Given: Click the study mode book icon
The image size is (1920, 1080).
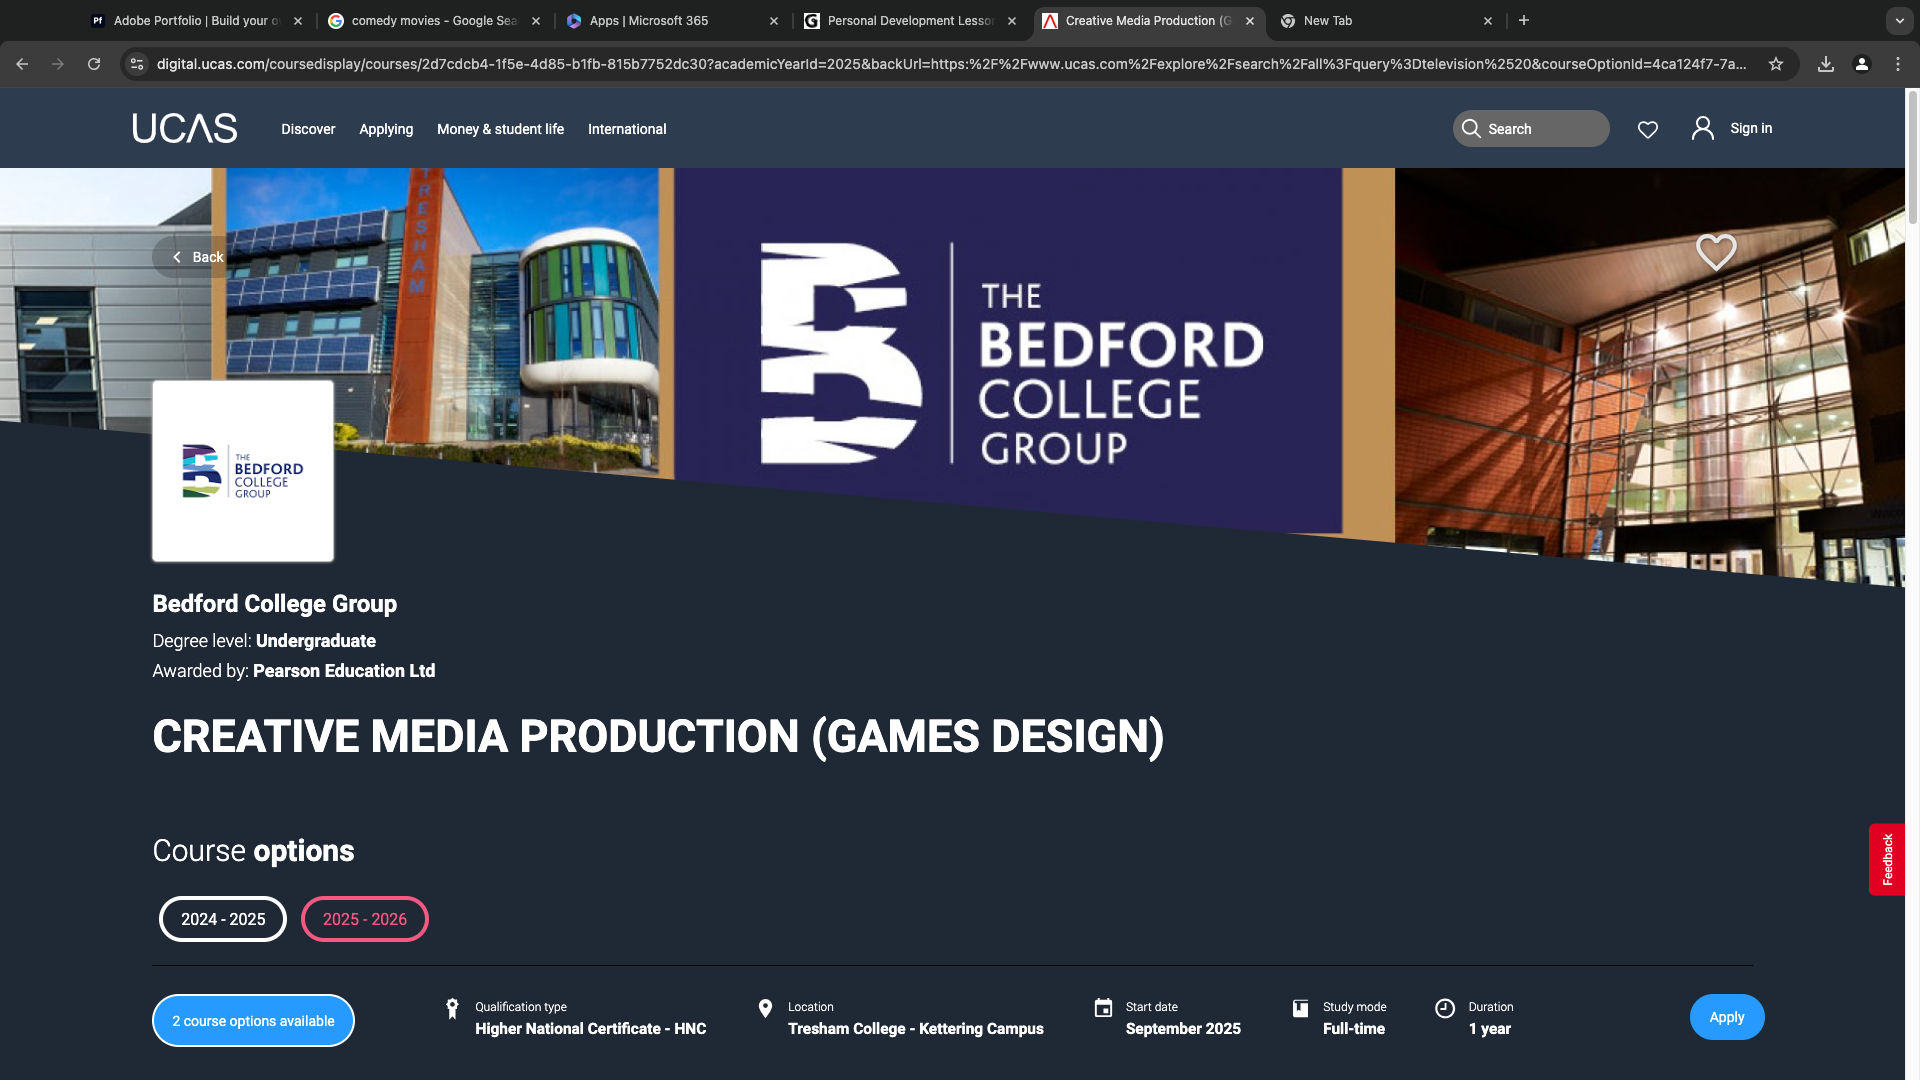Looking at the screenshot, I should [x=1300, y=1008].
